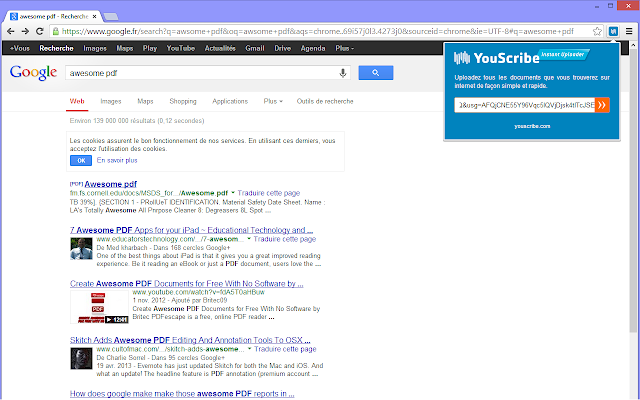Open Maps in the black Google bar
640x400 pixels.
pos(124,48)
